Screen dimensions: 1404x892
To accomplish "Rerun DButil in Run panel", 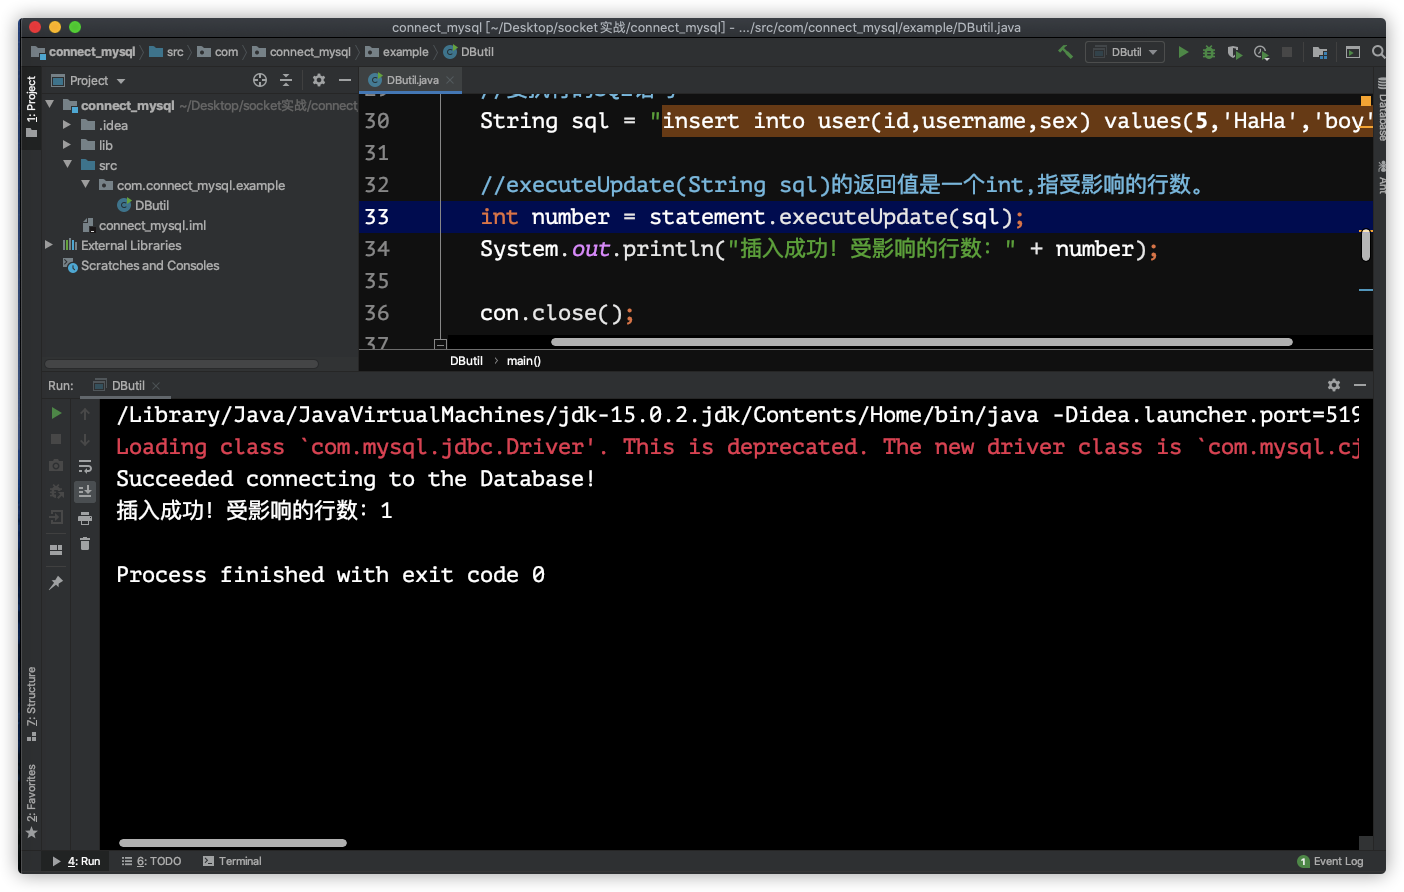I will pos(56,413).
